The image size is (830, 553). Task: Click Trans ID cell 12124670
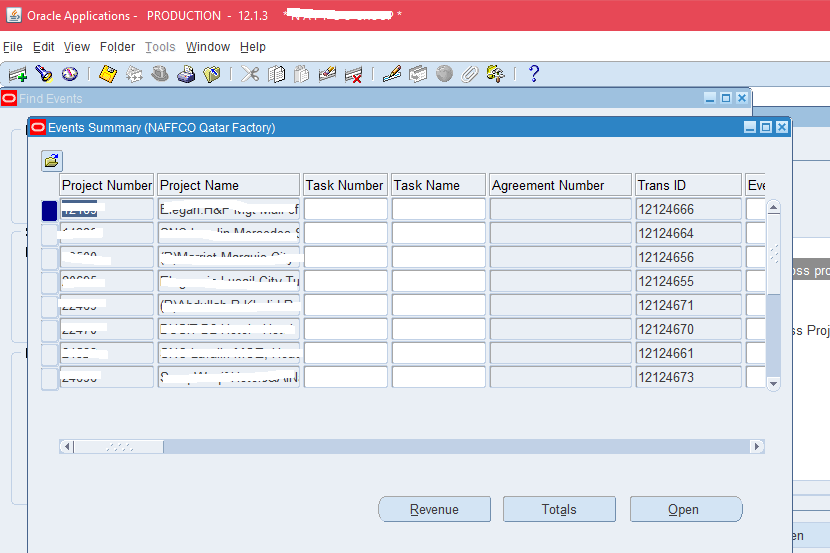[688, 329]
